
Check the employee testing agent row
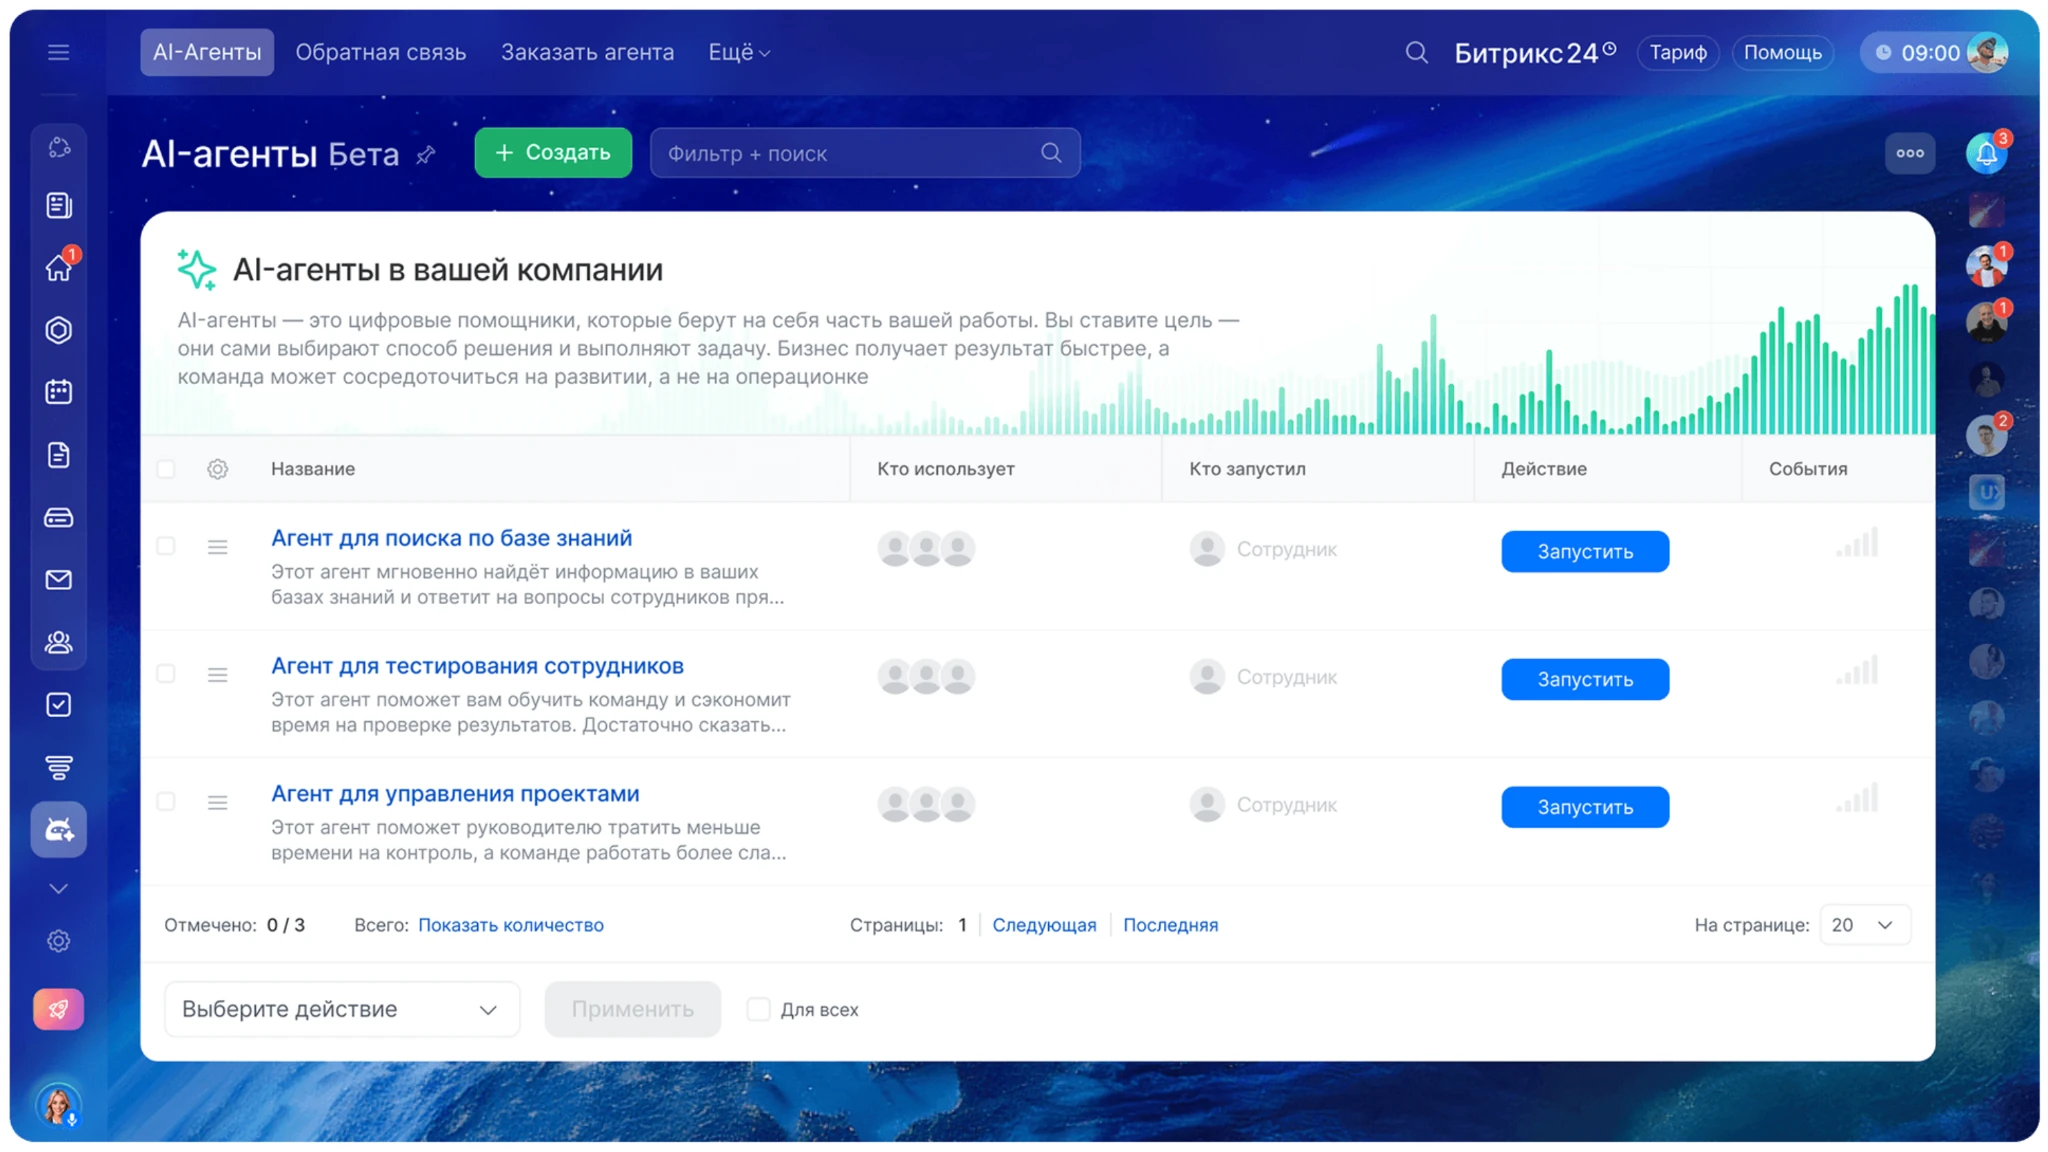click(x=166, y=674)
